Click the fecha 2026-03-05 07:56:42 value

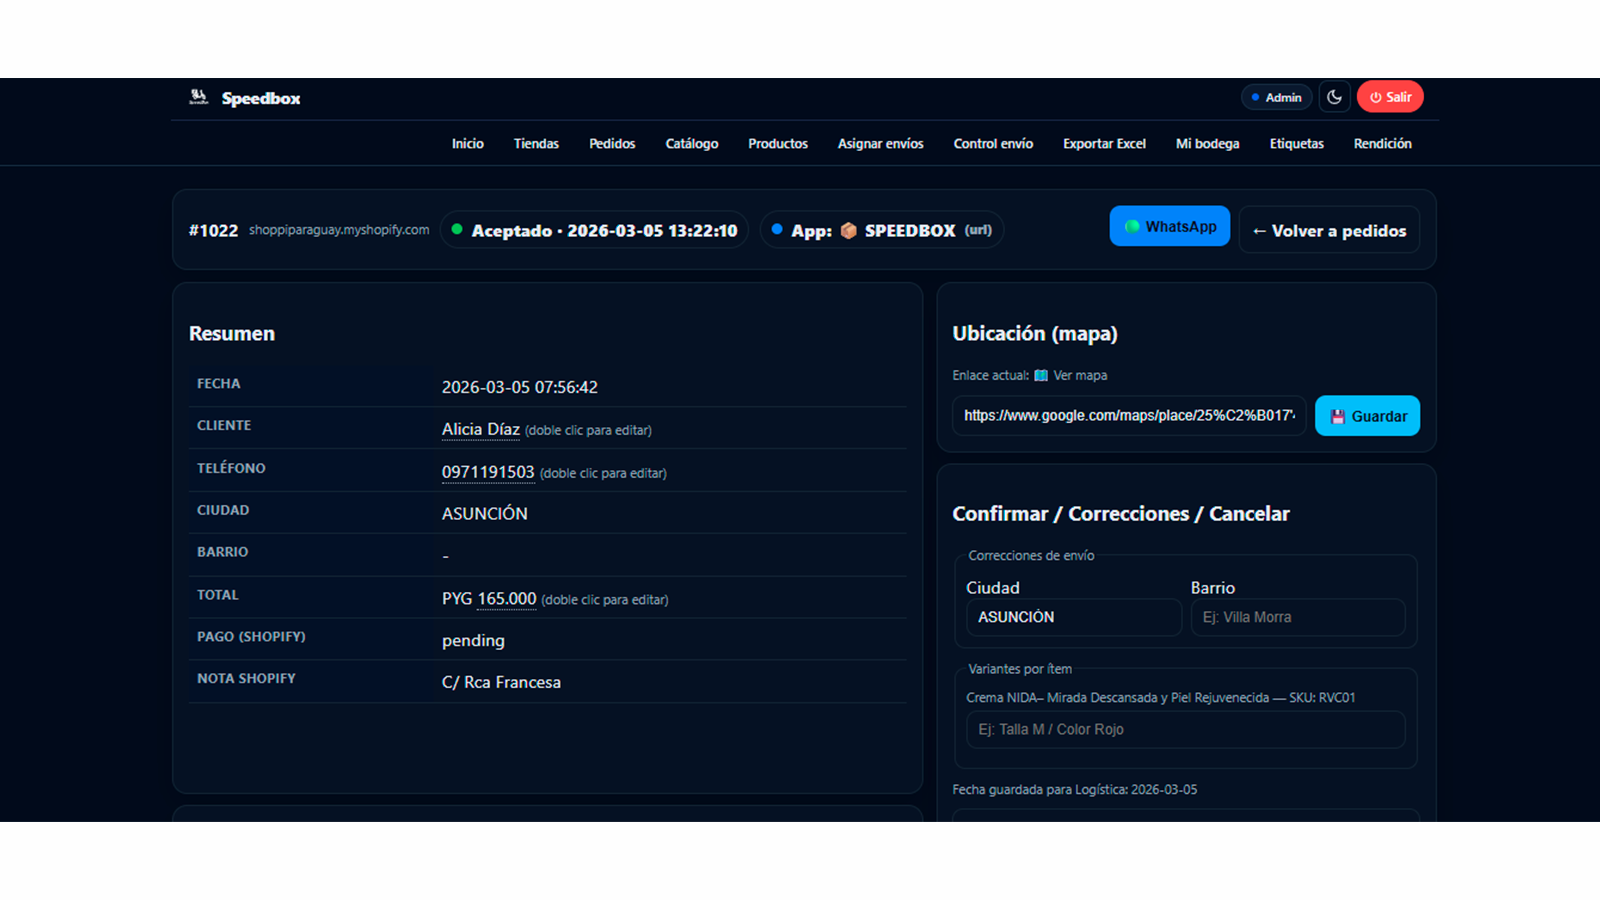coord(520,387)
